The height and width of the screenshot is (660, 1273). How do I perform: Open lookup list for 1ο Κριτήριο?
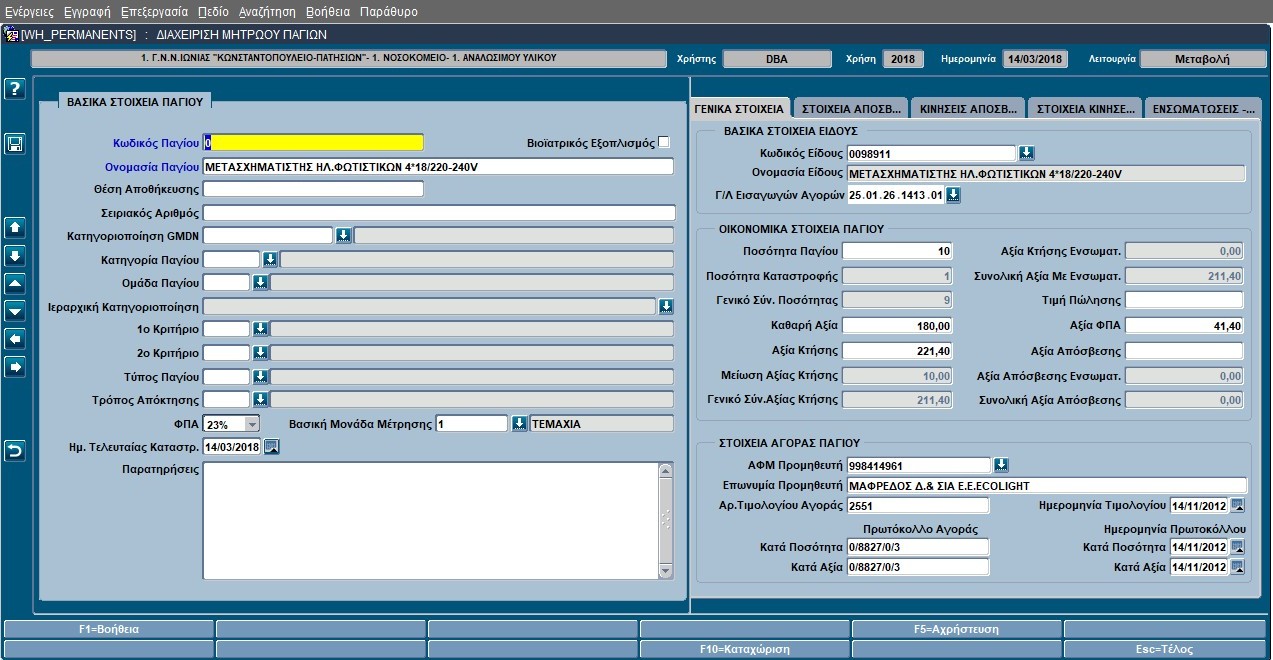point(260,329)
